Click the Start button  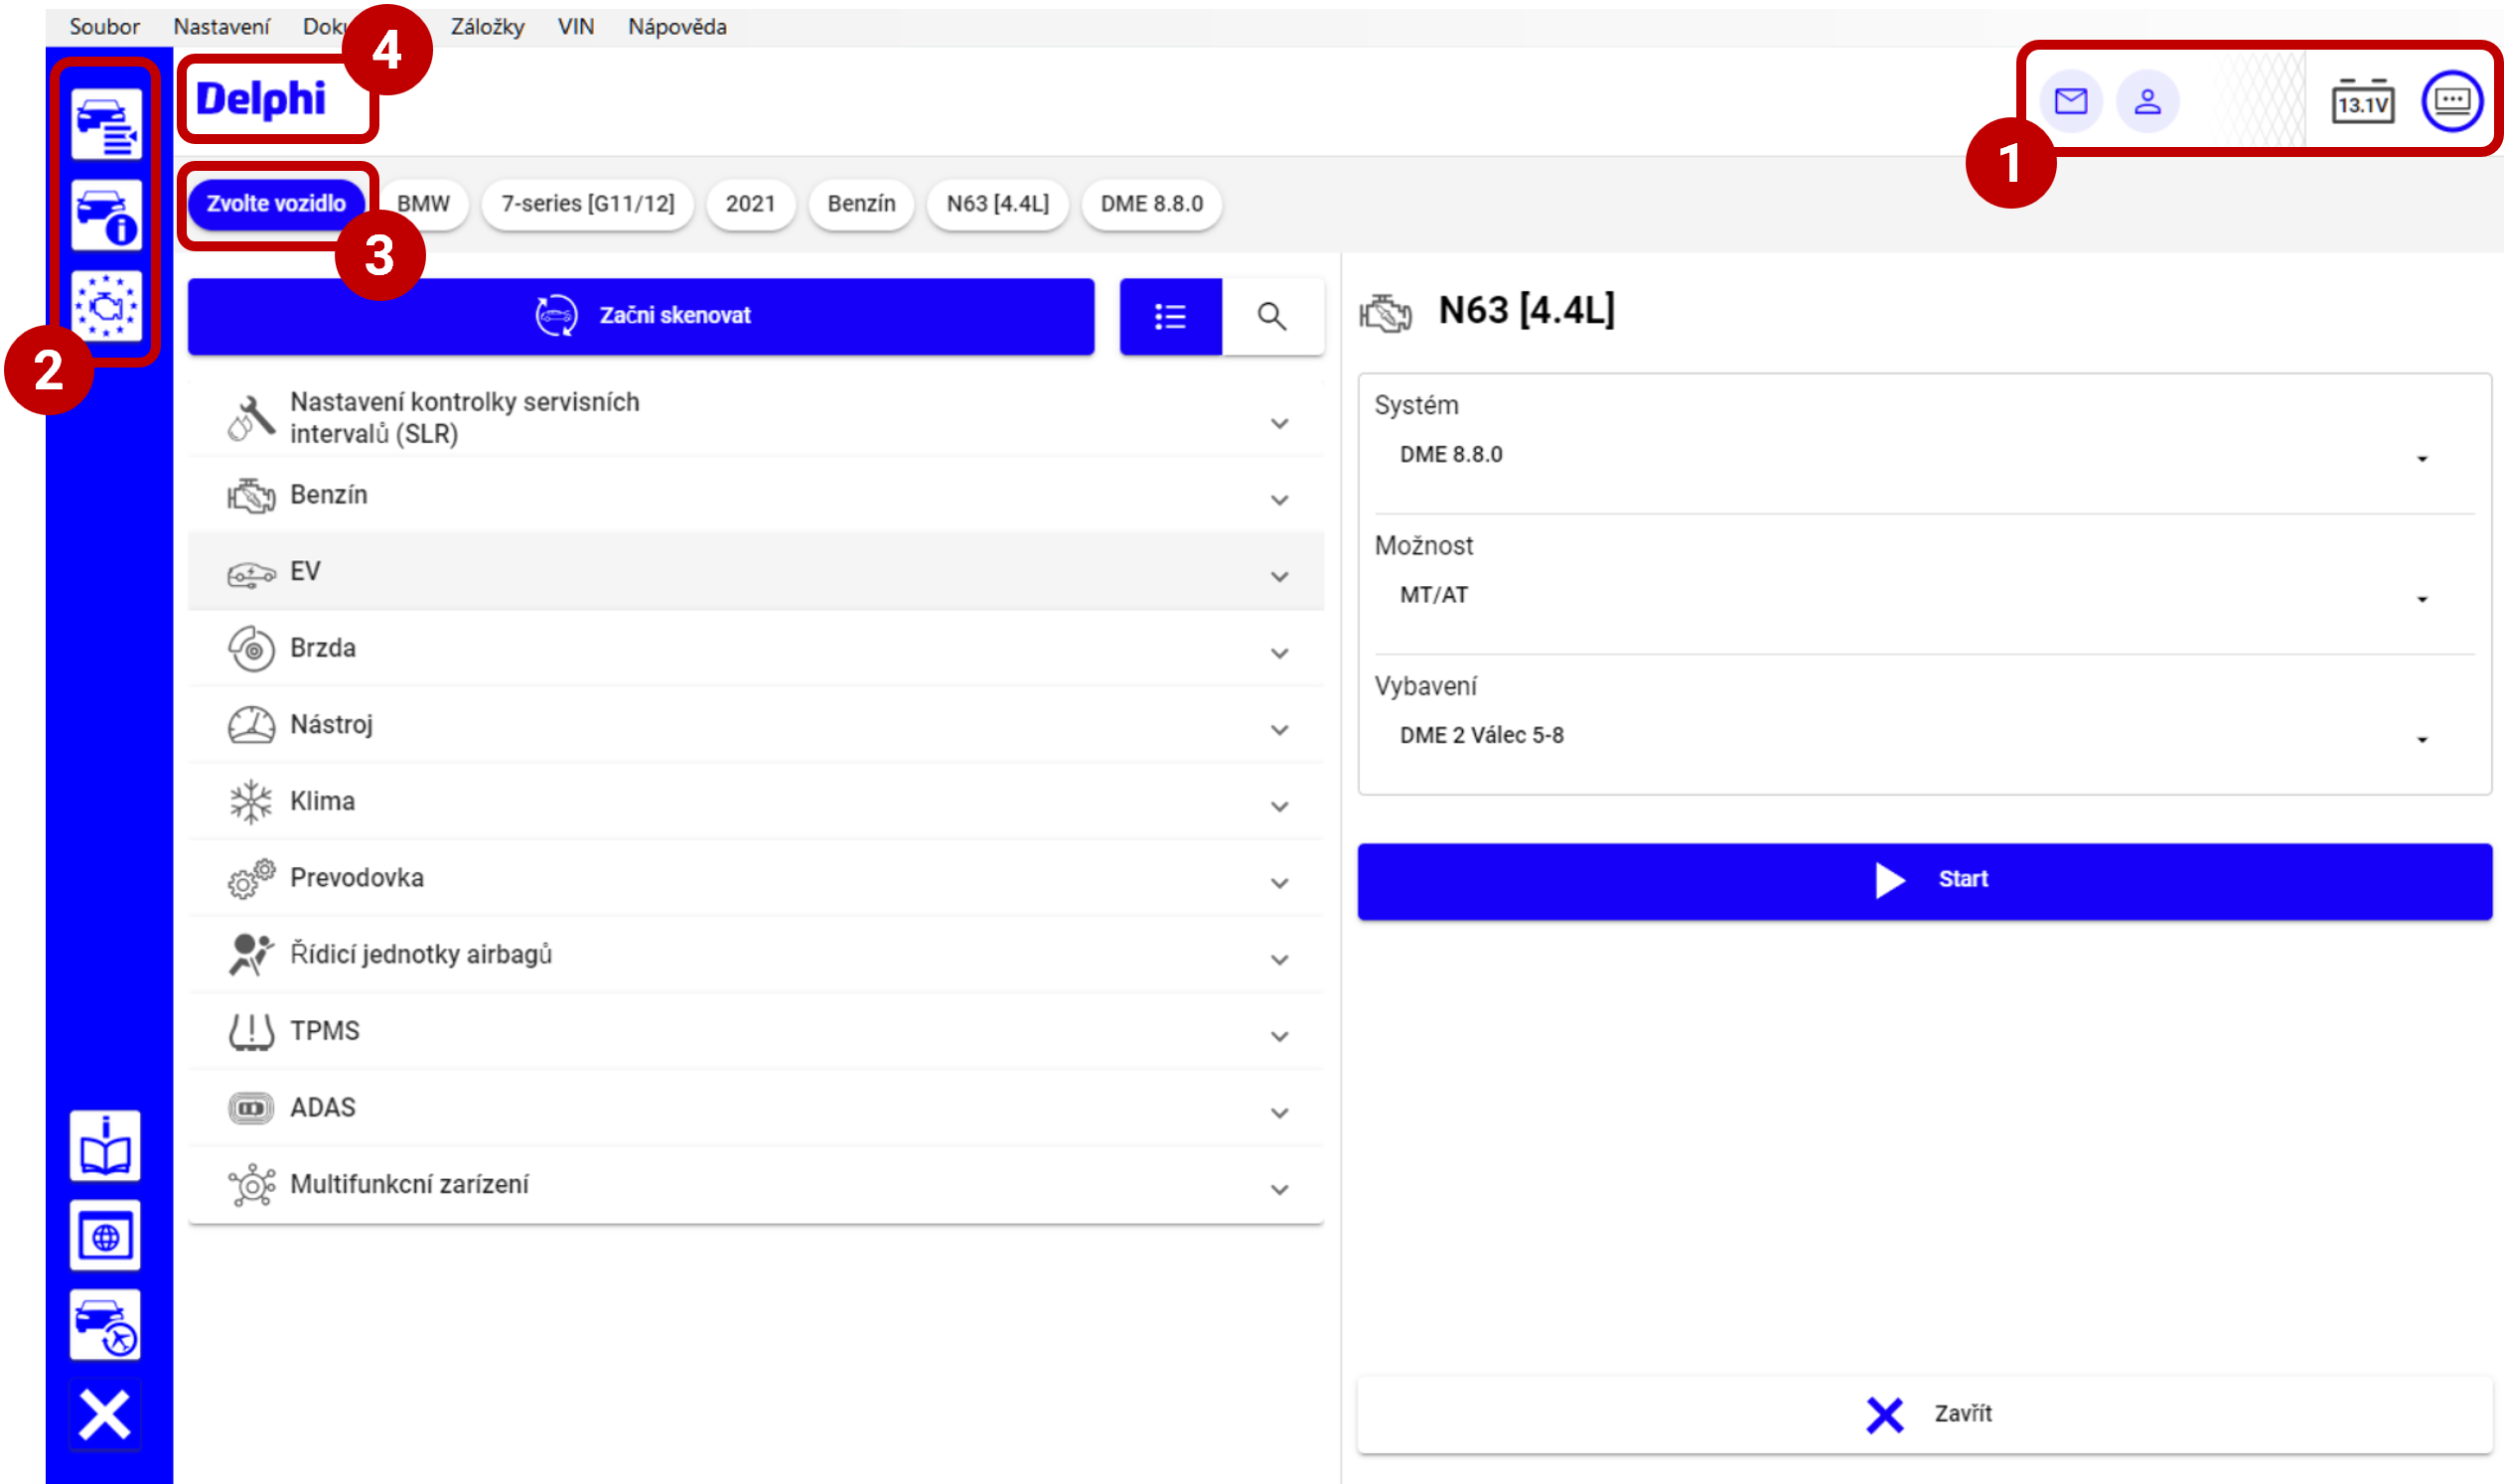click(x=1924, y=881)
